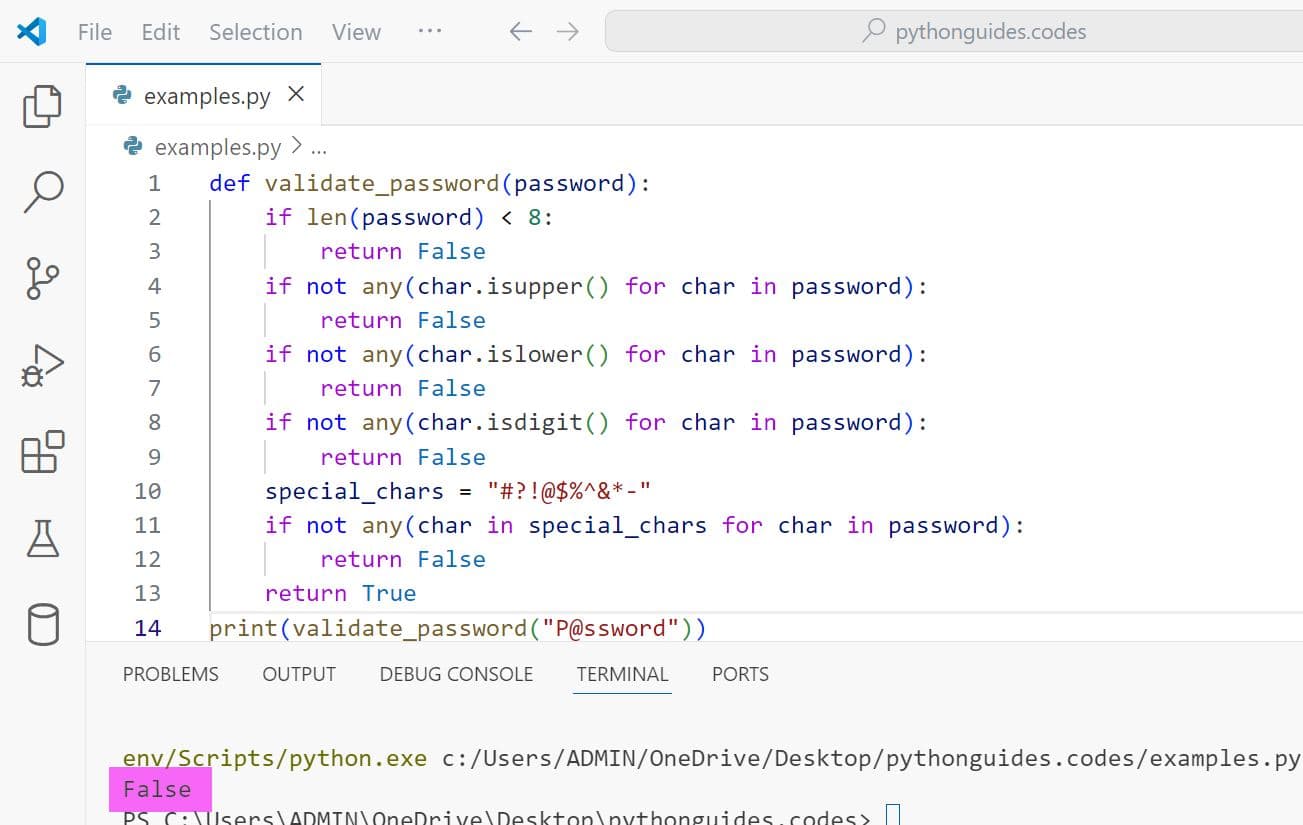
Task: Open the View menu
Action: pos(356,32)
